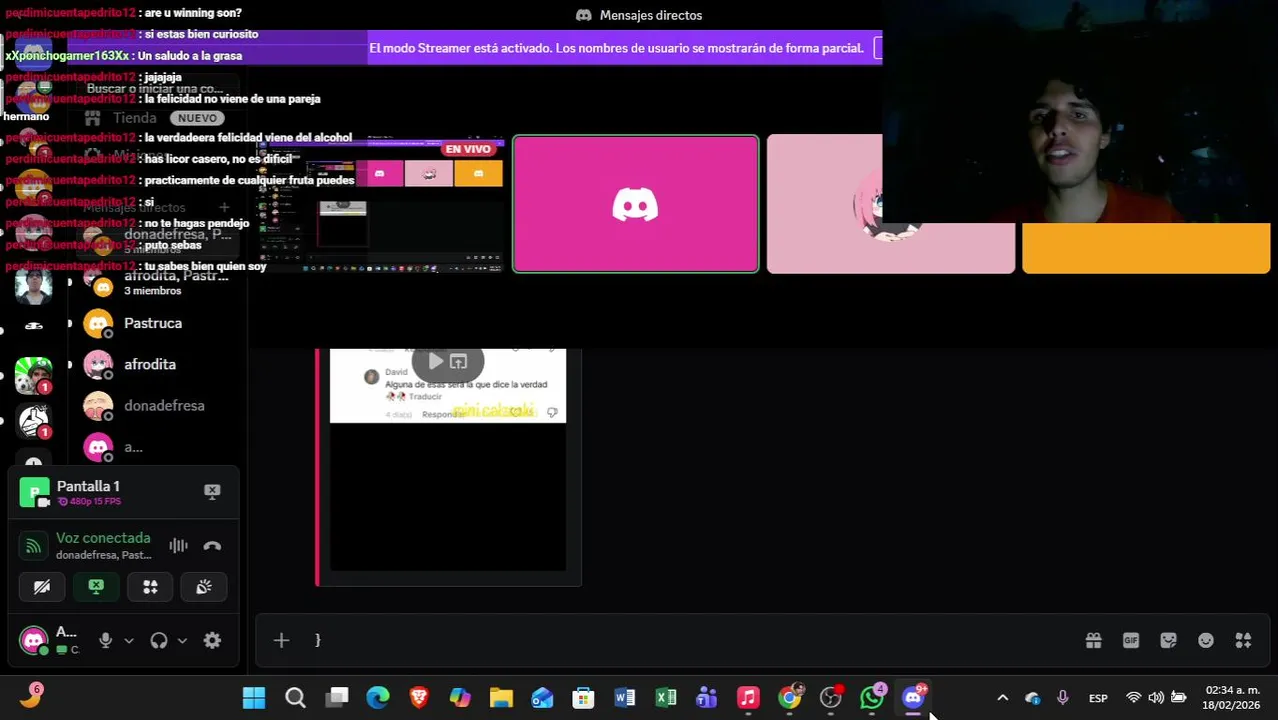
Task: Click the tray microphone in-use icon
Action: point(1062,698)
